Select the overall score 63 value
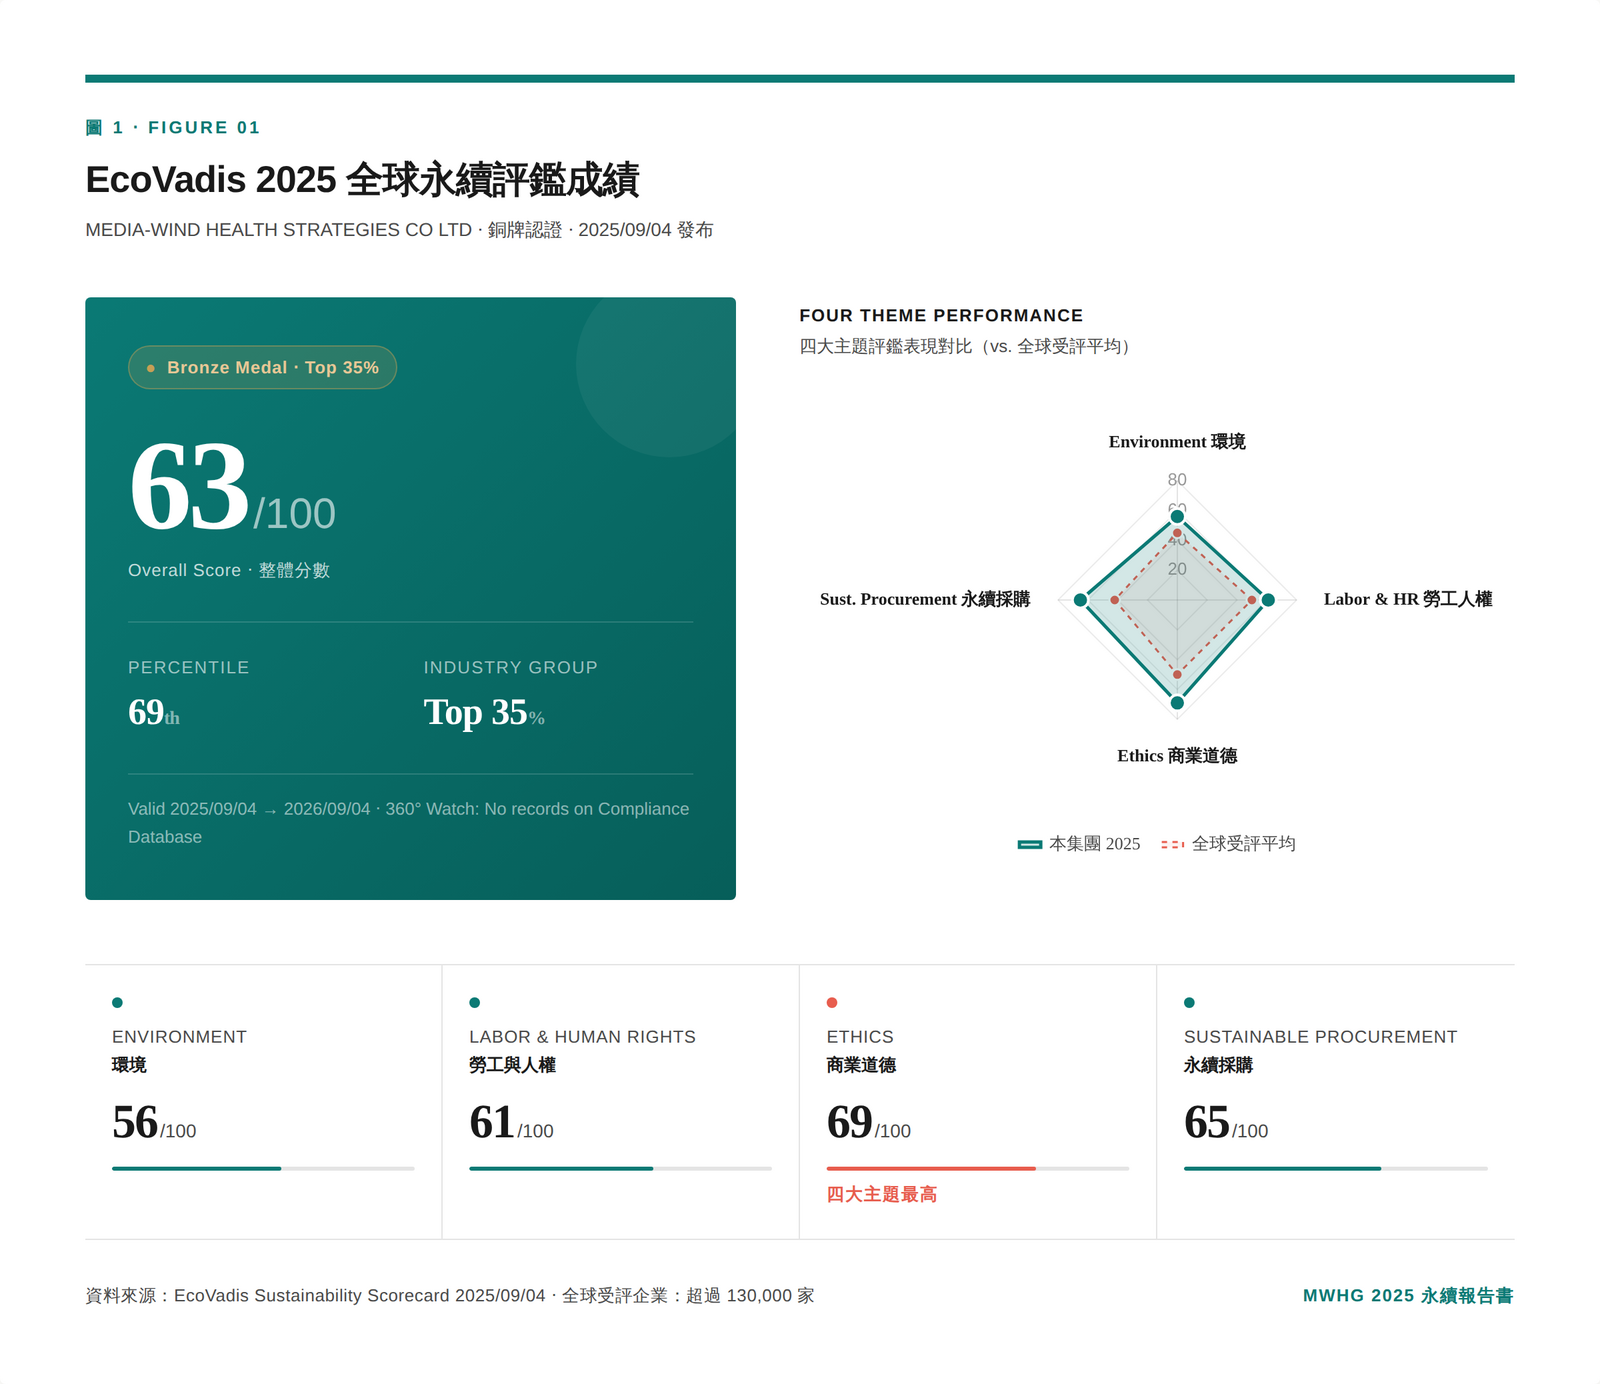The width and height of the screenshot is (1600, 1384). click(189, 487)
